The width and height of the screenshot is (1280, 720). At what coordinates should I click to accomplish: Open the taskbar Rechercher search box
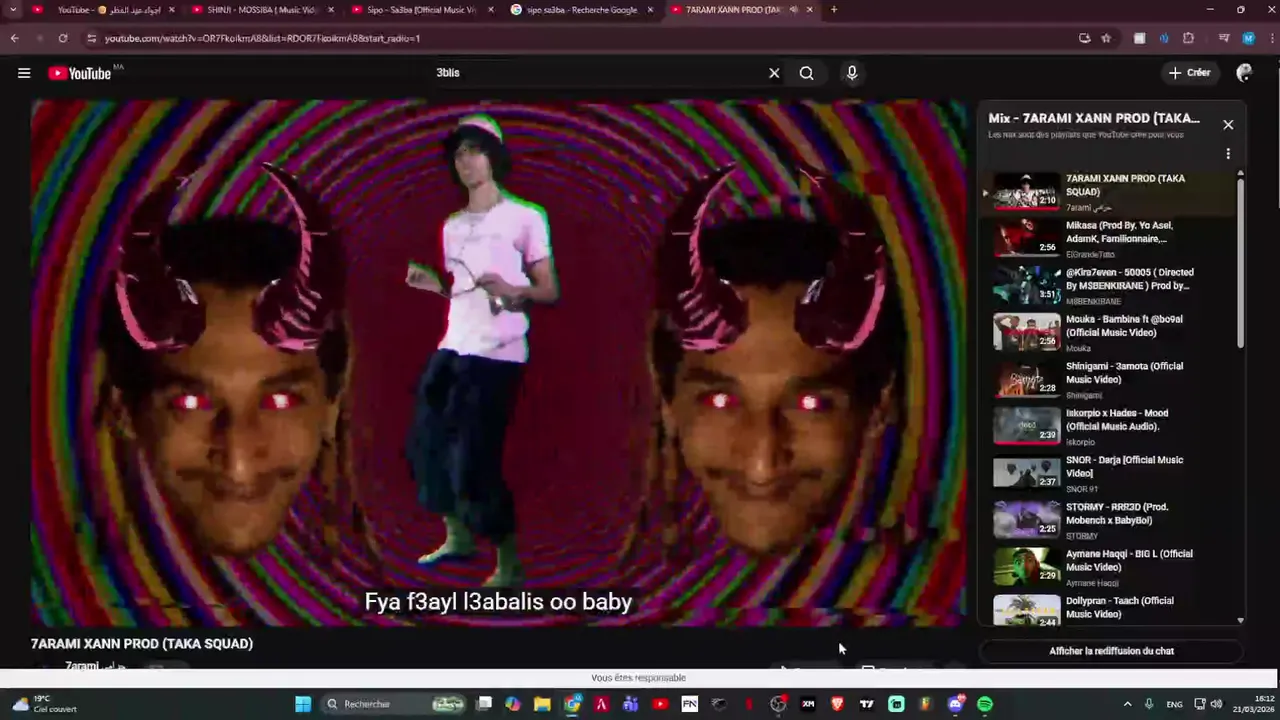(x=395, y=704)
